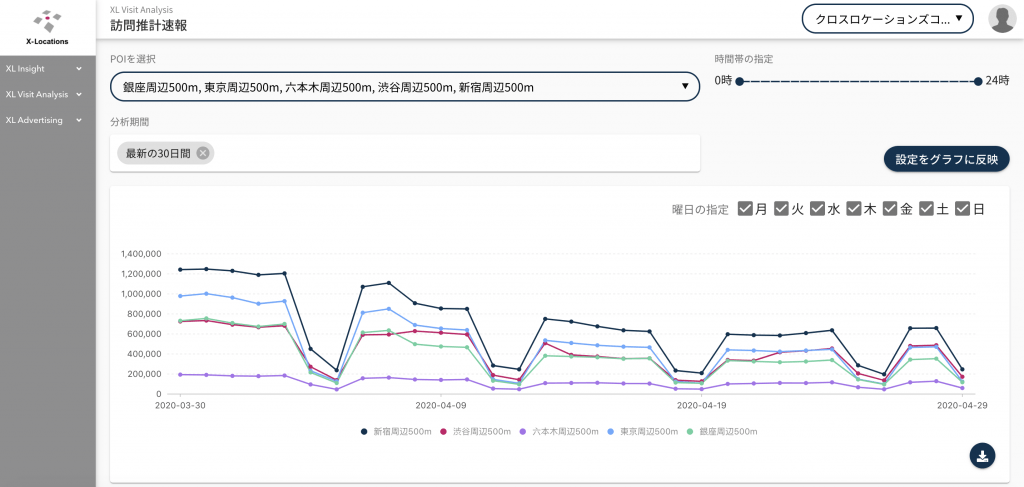
Task: Click inside the 分析期間 input field
Action: [450, 153]
